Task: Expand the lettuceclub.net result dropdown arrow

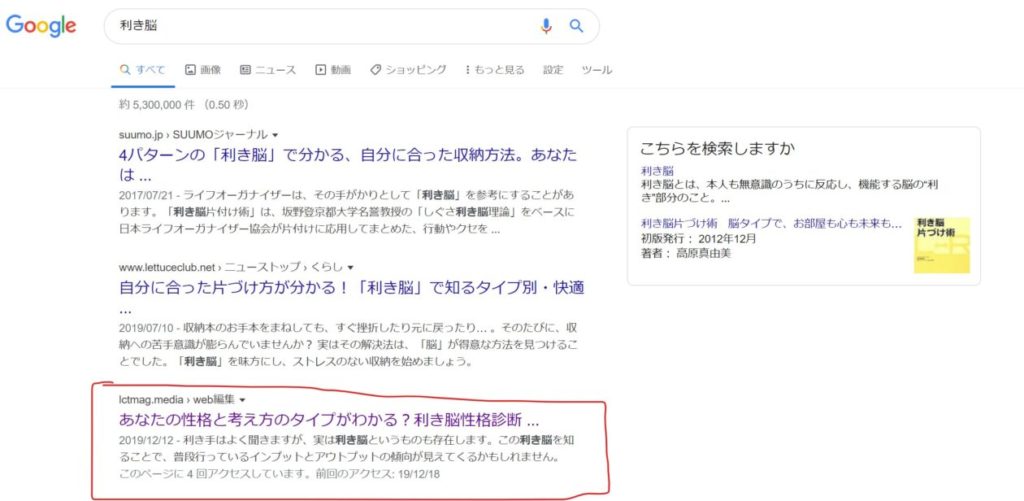Action: [x=351, y=267]
